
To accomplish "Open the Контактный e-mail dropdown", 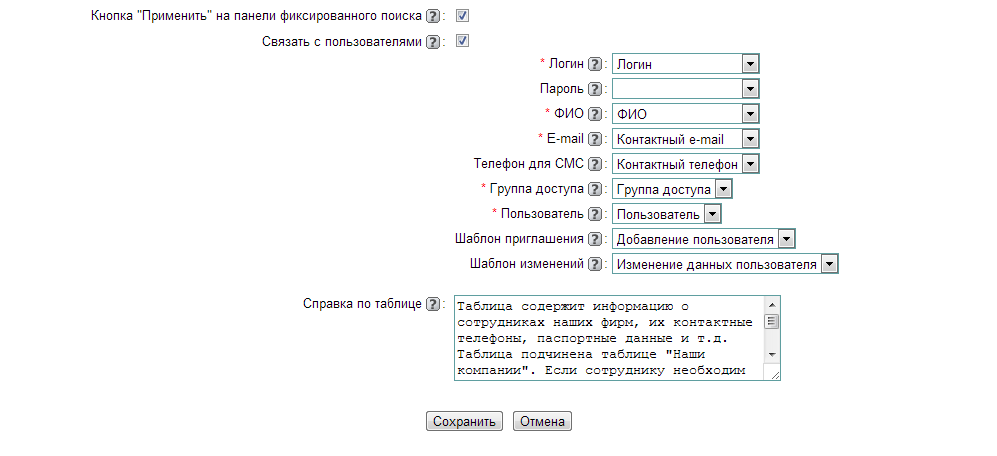I will coord(750,139).
